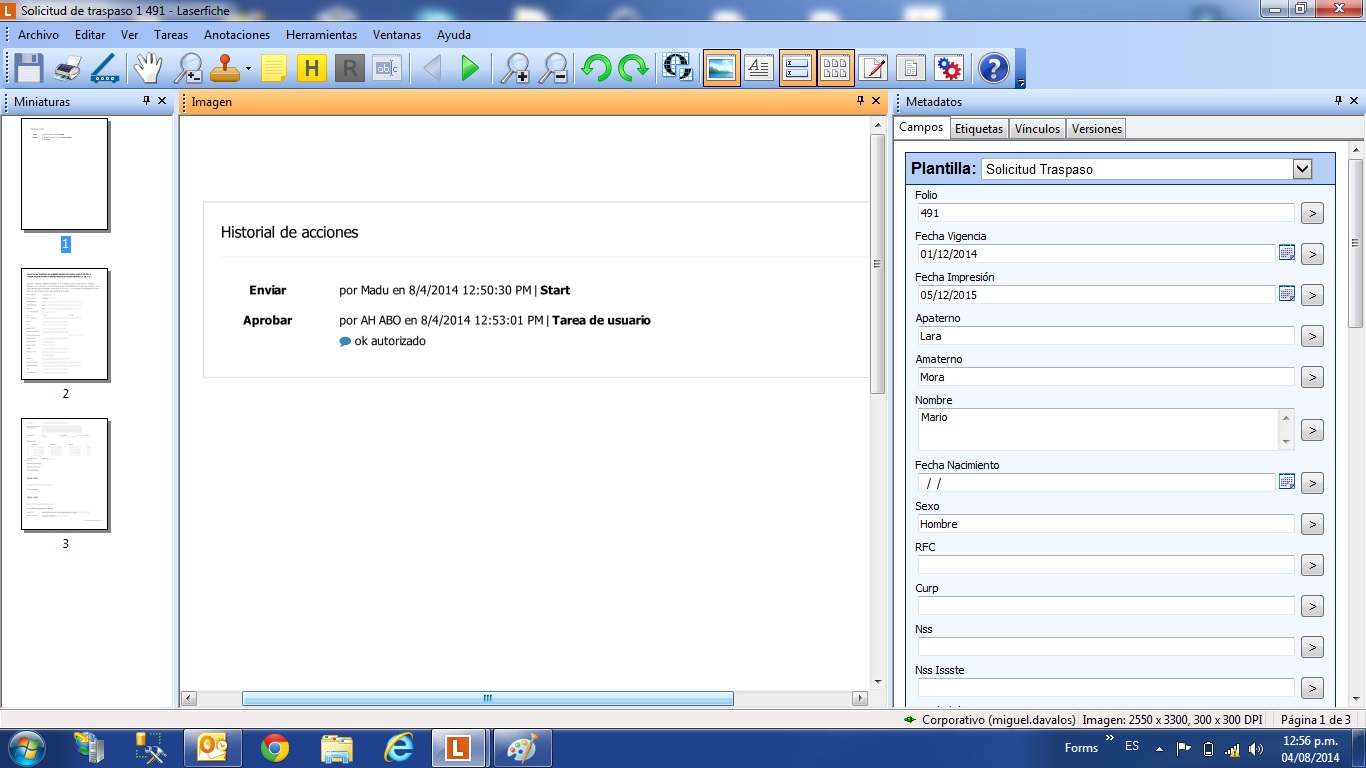Click into the Folio input field
Screen dimensions: 1366x768
tap(1106, 213)
